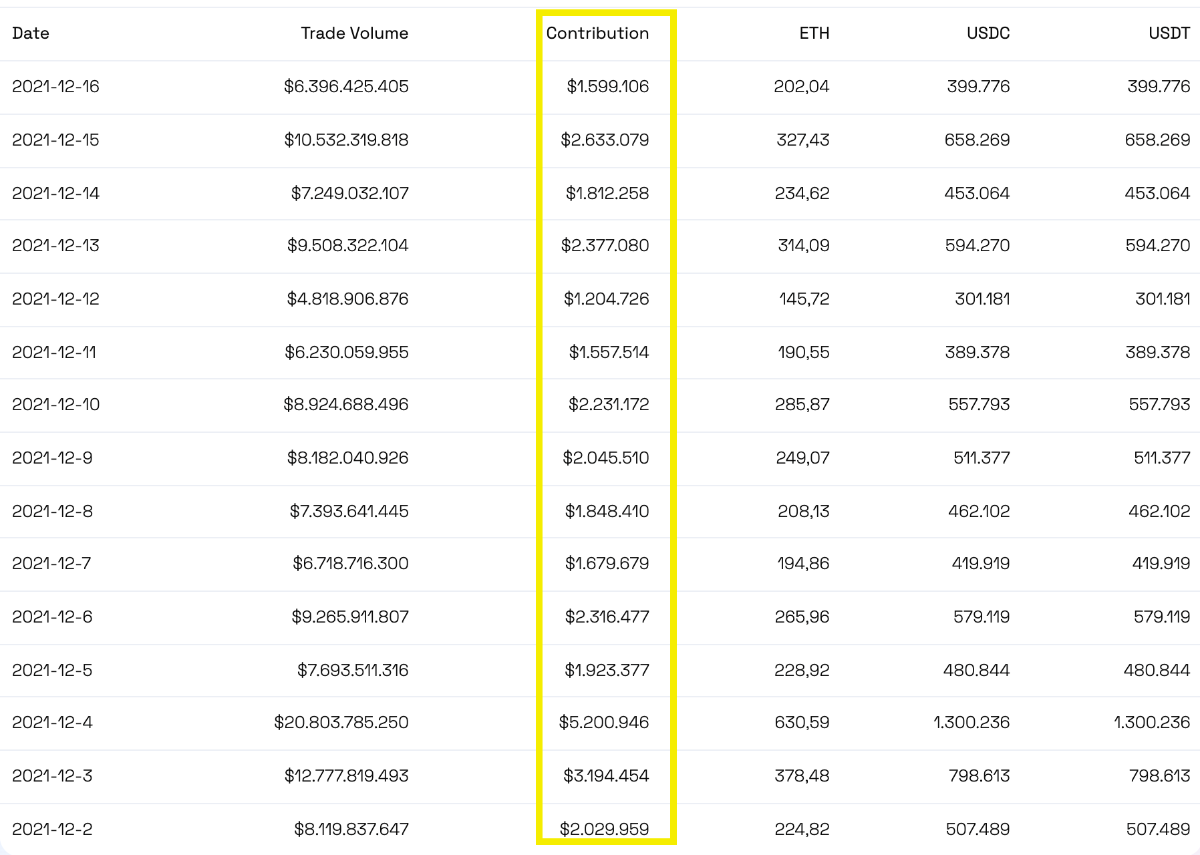Select the ETH value 630,59

pyautogui.click(x=803, y=722)
